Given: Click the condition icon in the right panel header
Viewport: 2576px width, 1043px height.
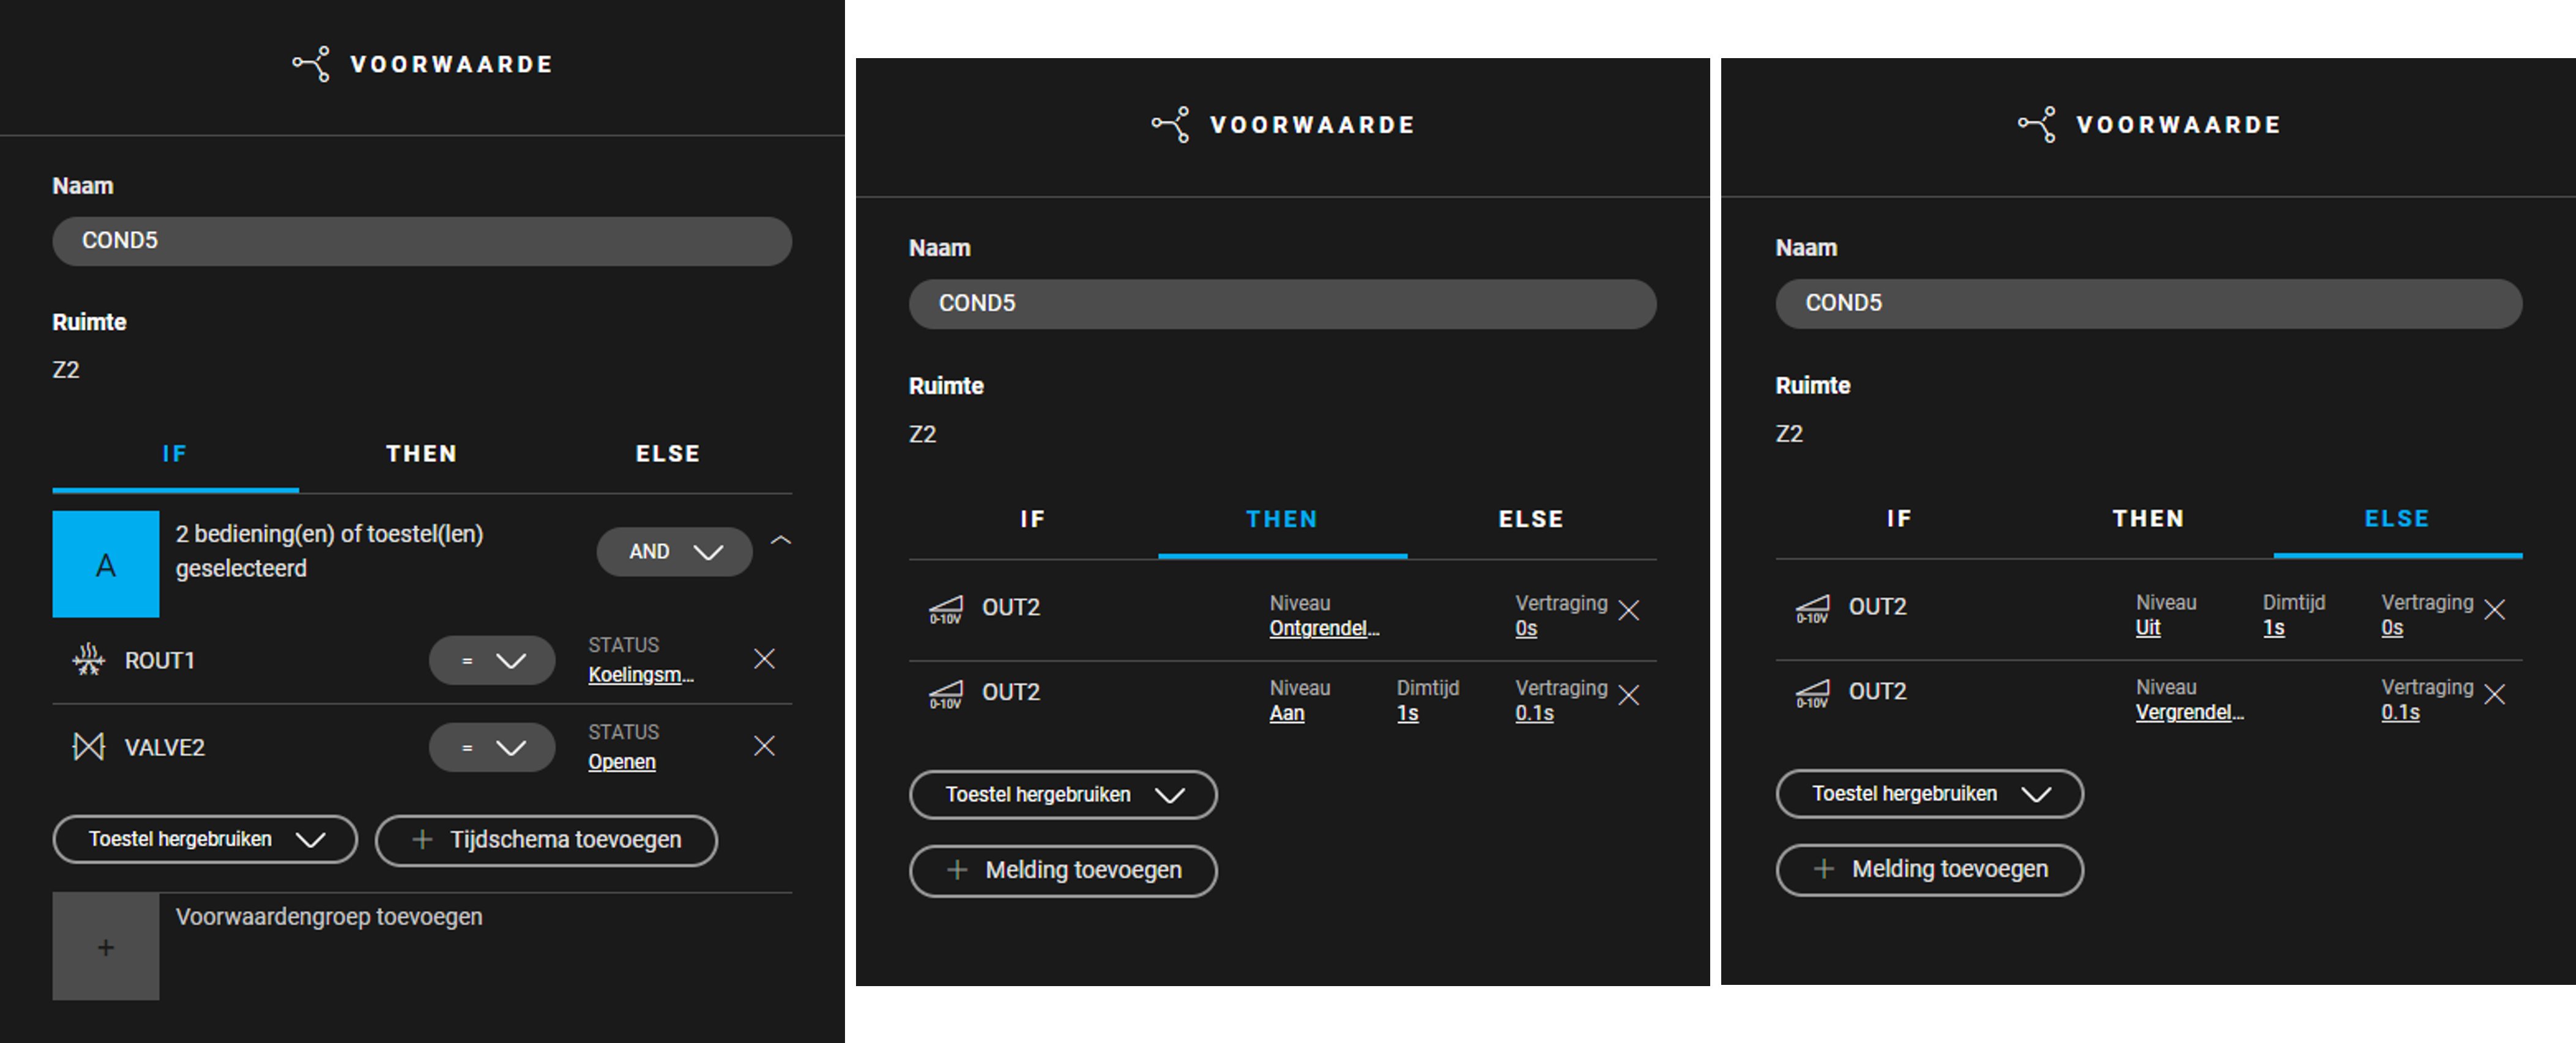Looking at the screenshot, I should click(x=2037, y=125).
